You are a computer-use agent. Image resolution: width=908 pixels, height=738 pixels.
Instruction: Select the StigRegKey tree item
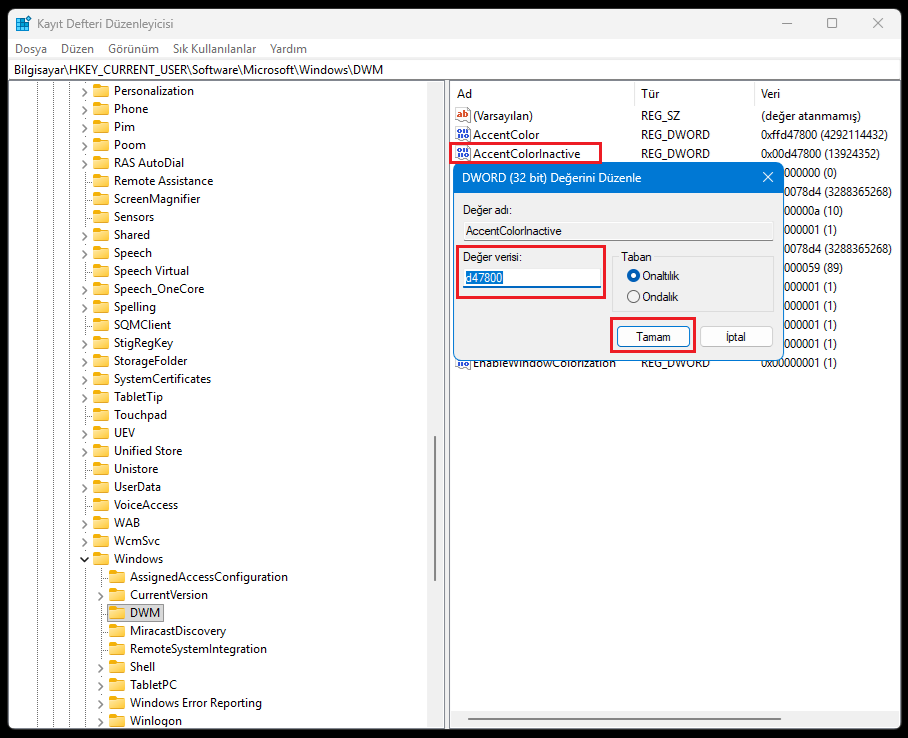pos(143,343)
